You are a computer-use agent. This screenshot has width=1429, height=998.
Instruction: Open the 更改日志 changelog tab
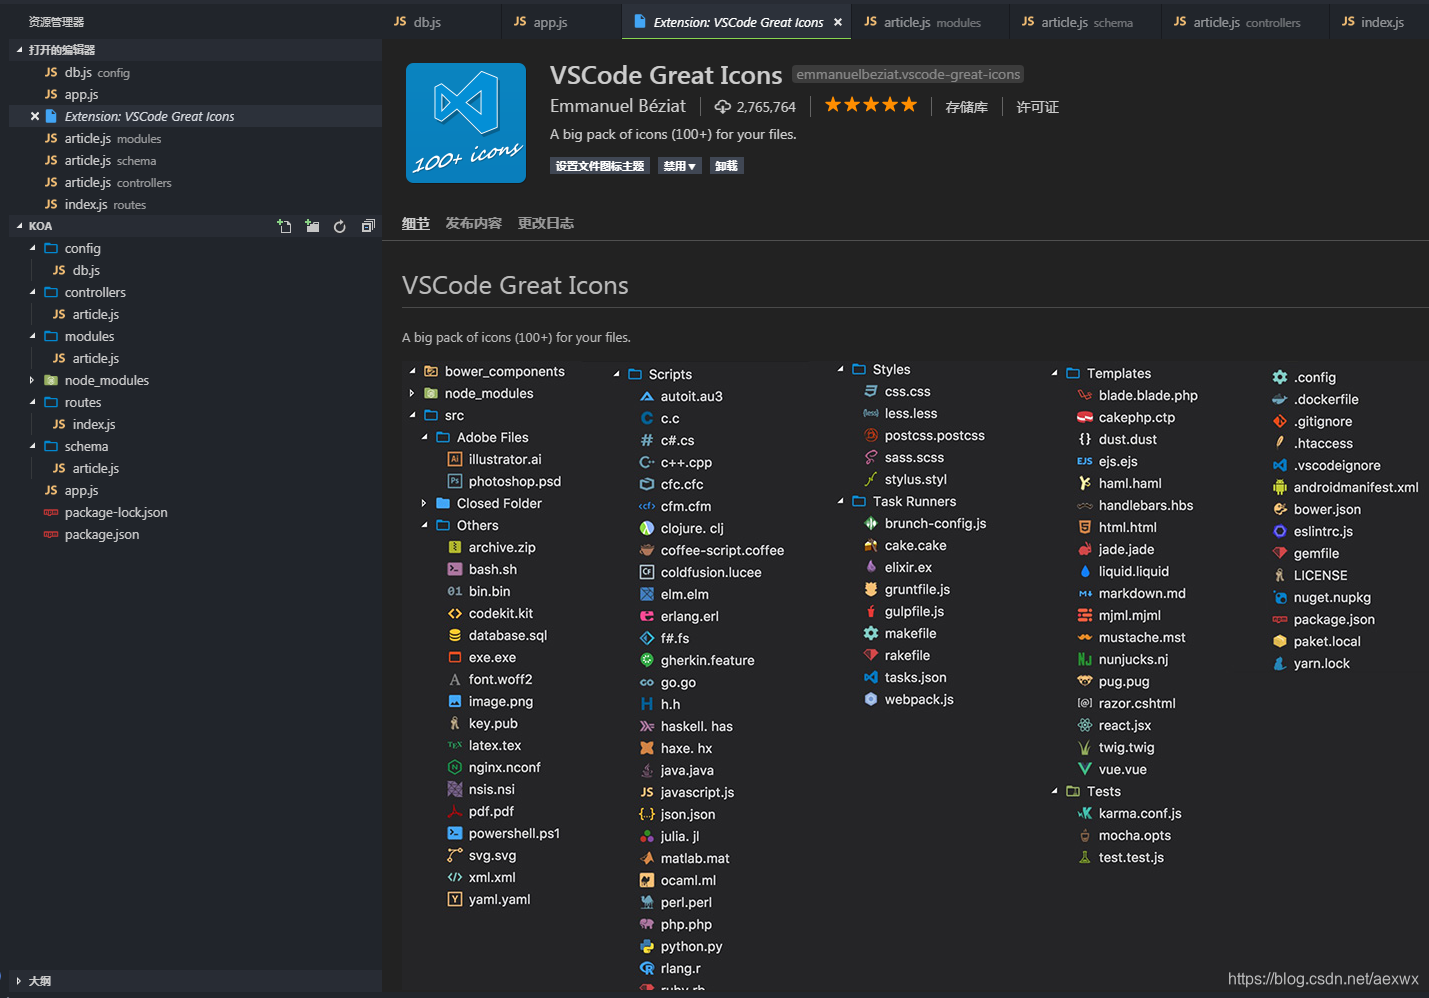tap(546, 223)
